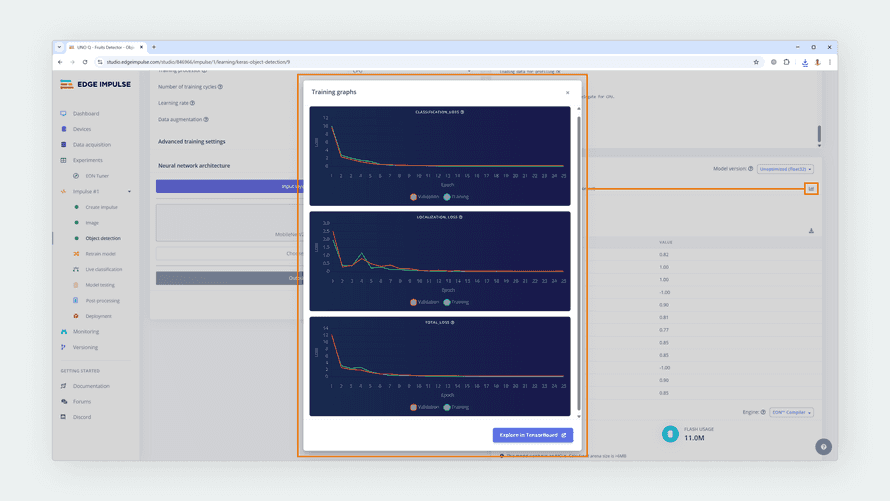The image size is (890, 501).
Task: Open the Discord icon
Action: (64, 417)
